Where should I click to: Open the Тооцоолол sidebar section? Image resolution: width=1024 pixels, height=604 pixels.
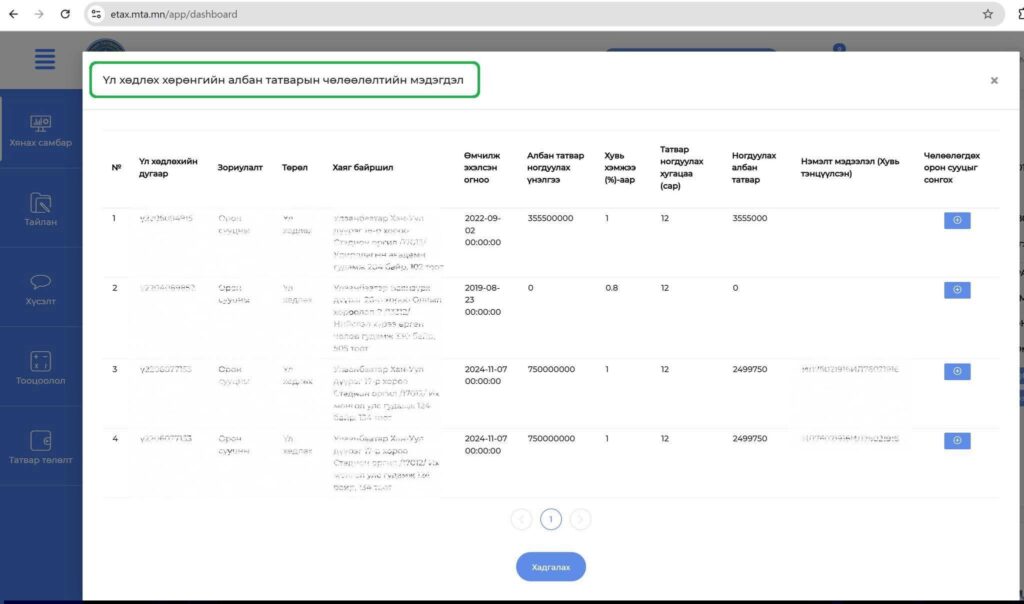click(41, 369)
